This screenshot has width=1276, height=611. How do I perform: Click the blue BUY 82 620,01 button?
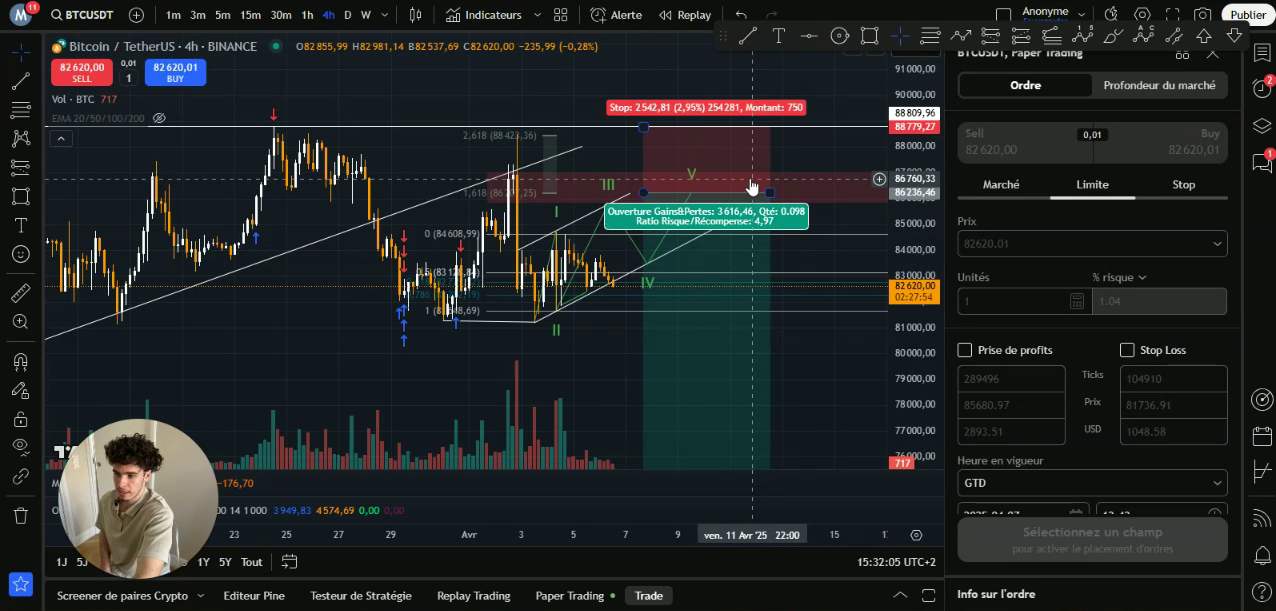point(175,72)
